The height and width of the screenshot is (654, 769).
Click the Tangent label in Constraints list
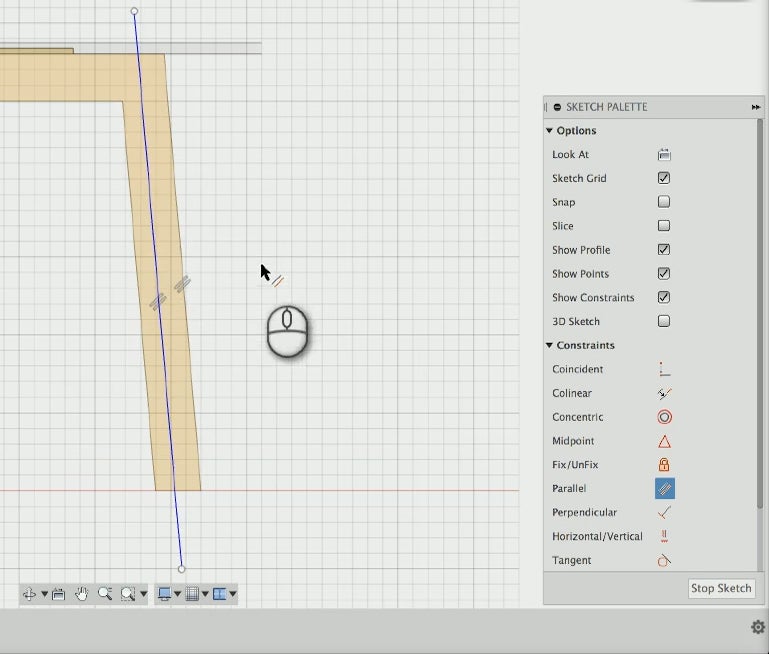[571, 560]
